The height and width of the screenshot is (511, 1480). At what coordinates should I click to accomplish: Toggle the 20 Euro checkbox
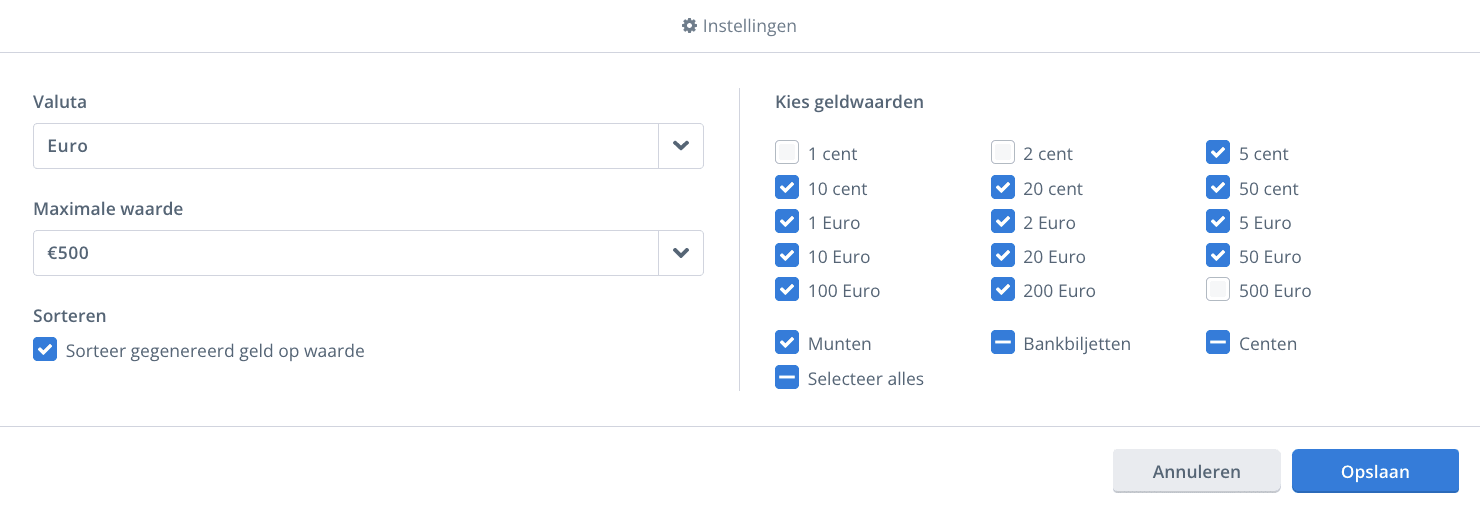1003,255
